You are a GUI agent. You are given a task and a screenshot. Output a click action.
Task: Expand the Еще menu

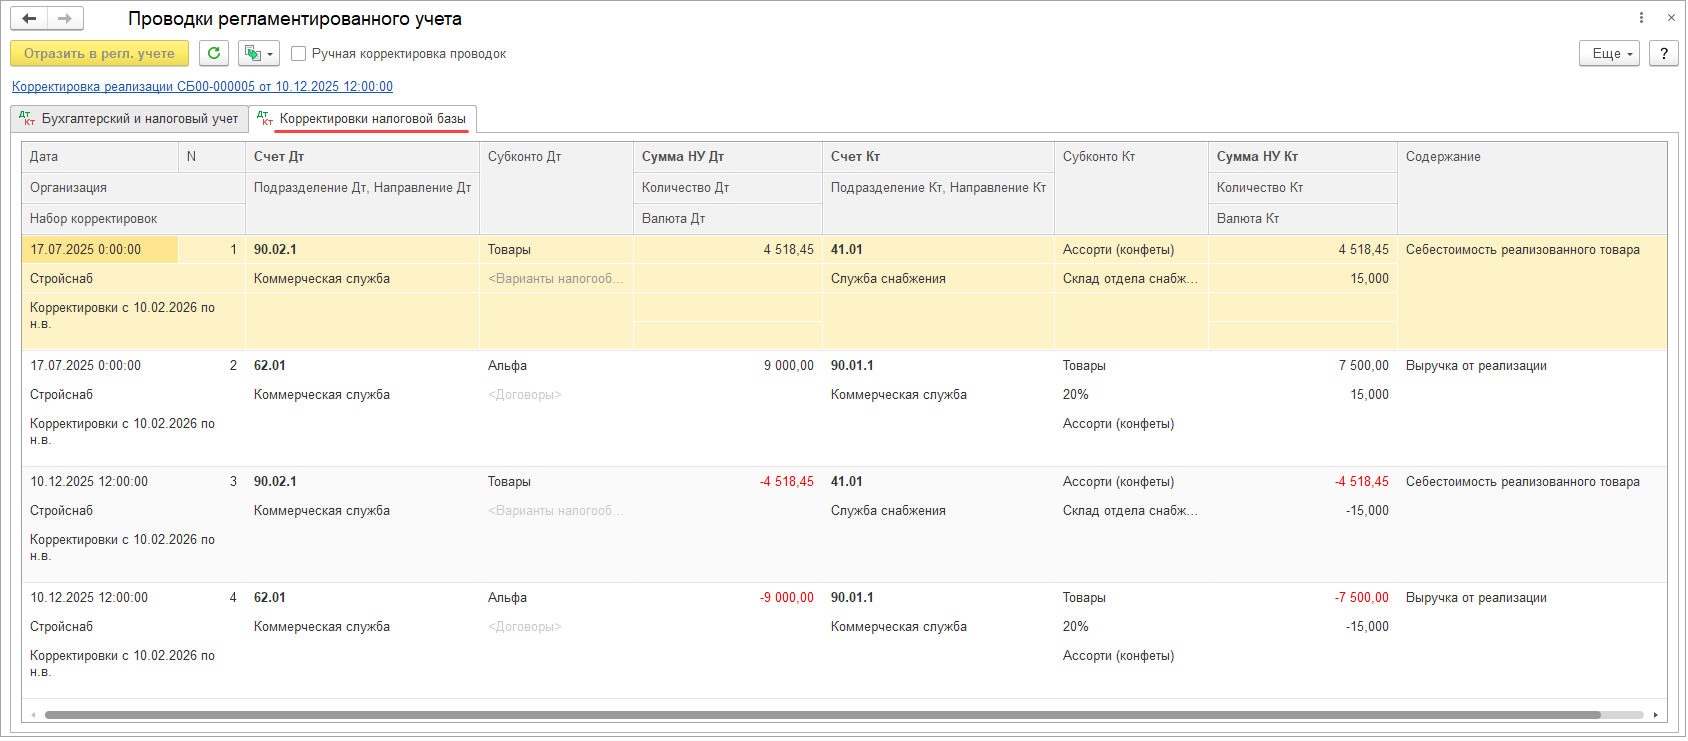[1609, 54]
